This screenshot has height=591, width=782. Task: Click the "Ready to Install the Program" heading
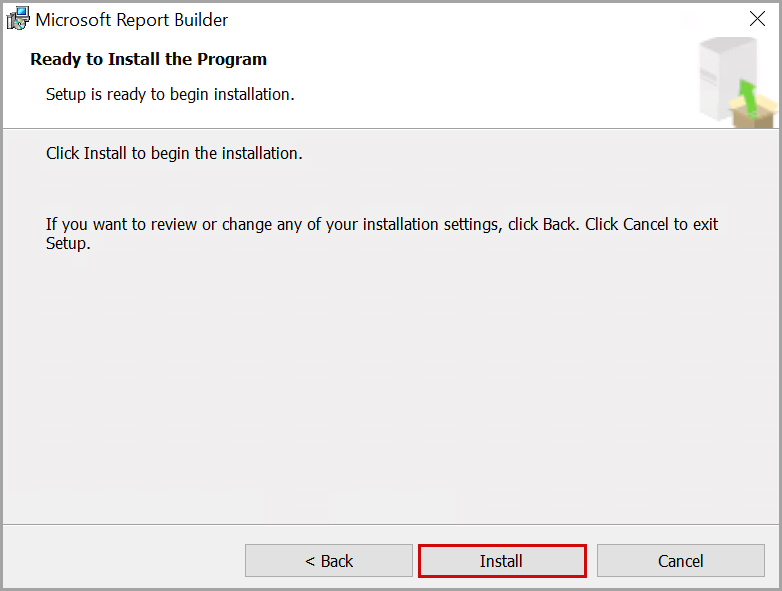[x=148, y=59]
